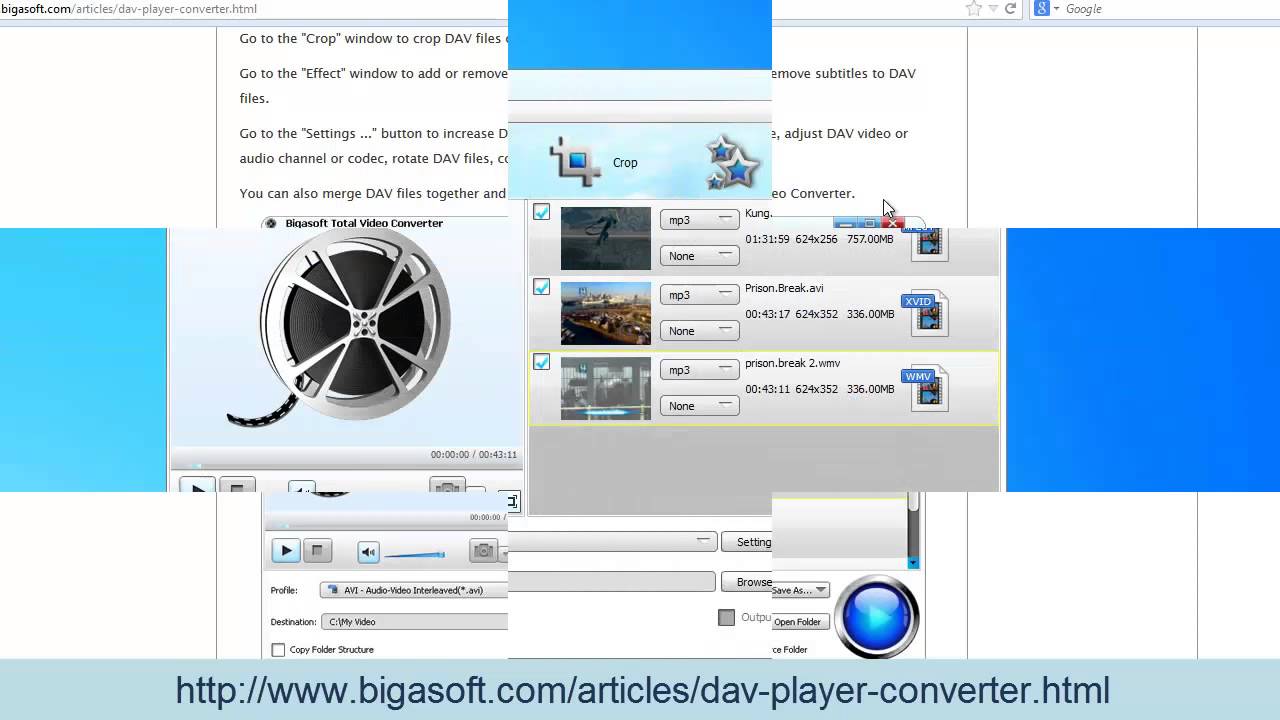
Task: Click the stop button in the preview panel
Action: click(x=317, y=550)
